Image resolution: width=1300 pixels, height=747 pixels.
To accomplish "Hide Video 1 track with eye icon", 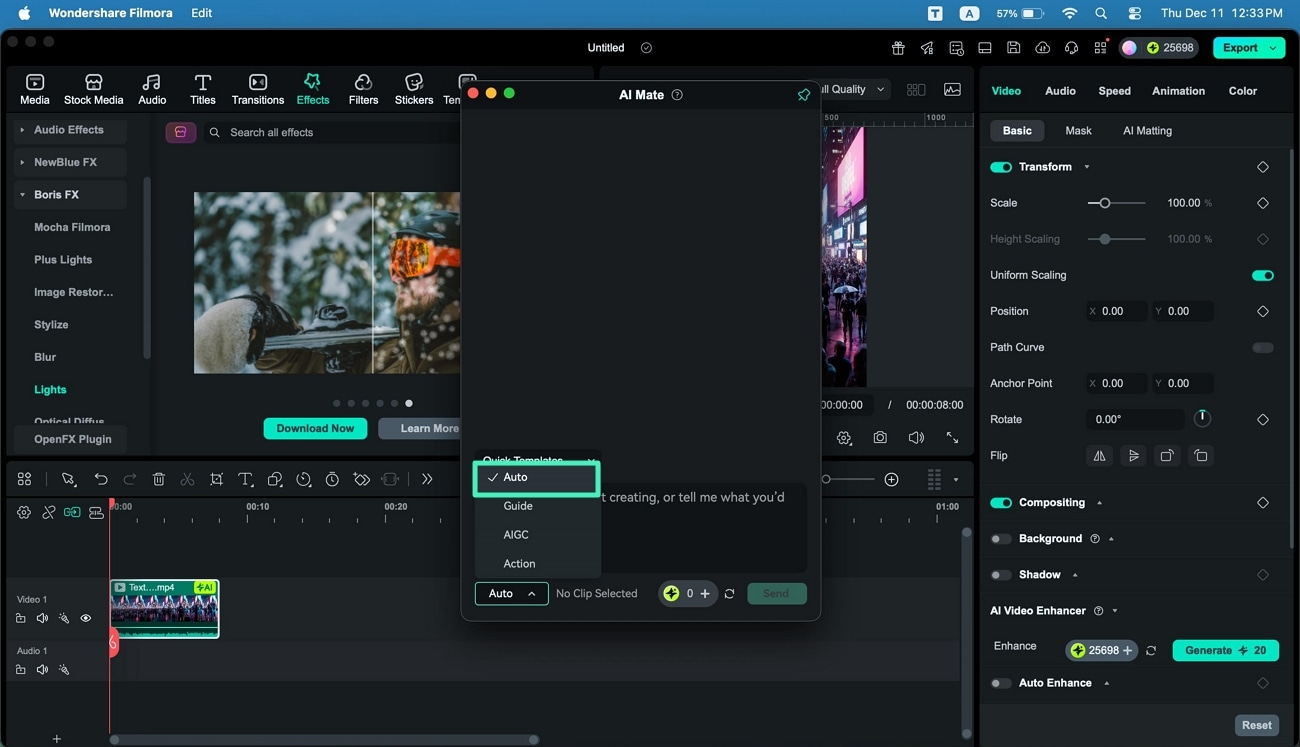I will 86,618.
